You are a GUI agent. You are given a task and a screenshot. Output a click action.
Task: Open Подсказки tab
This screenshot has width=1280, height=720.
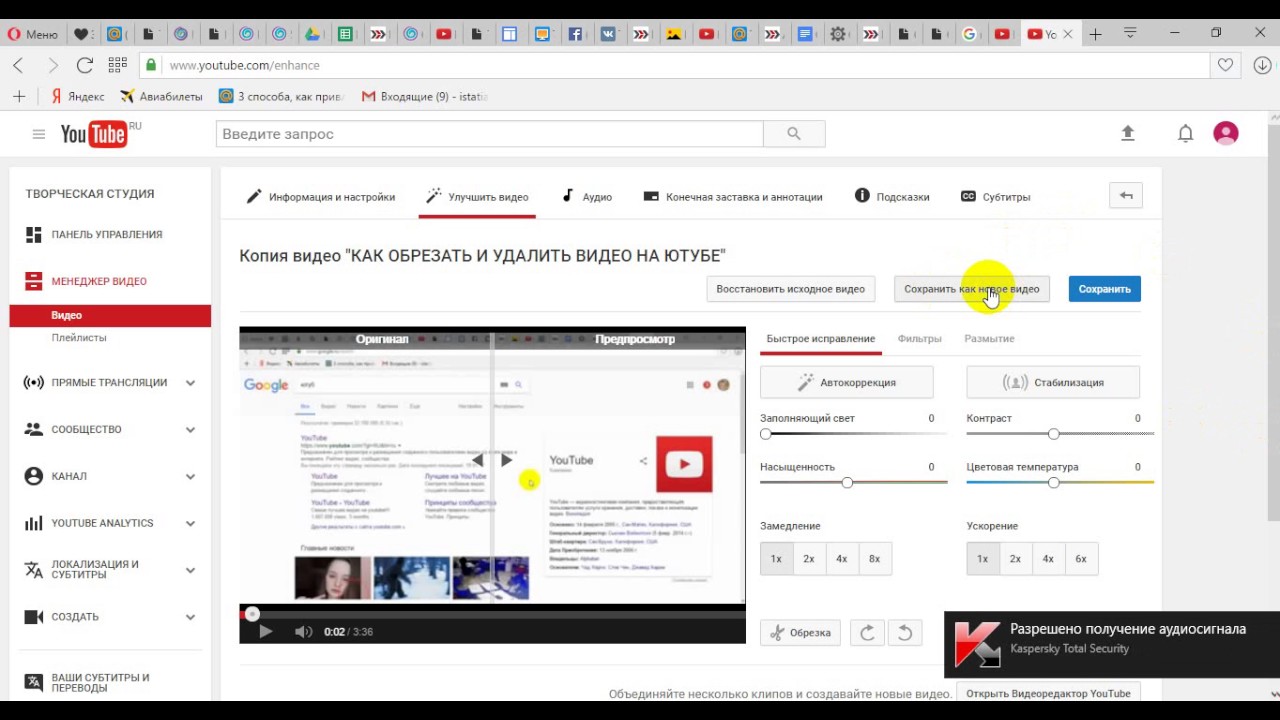(x=892, y=197)
